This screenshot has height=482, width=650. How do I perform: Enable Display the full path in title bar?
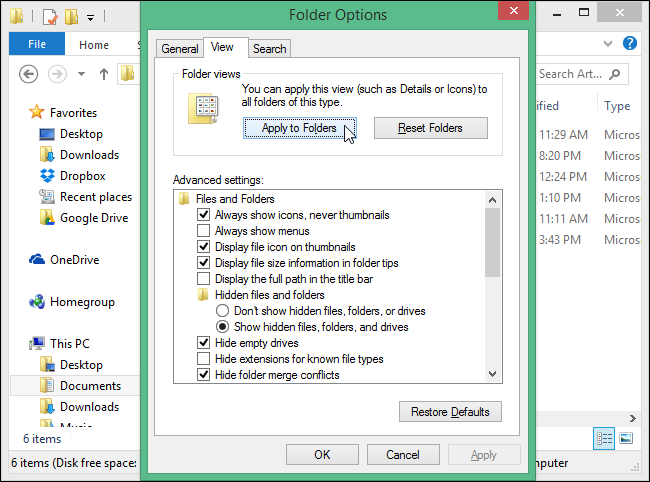[203, 279]
